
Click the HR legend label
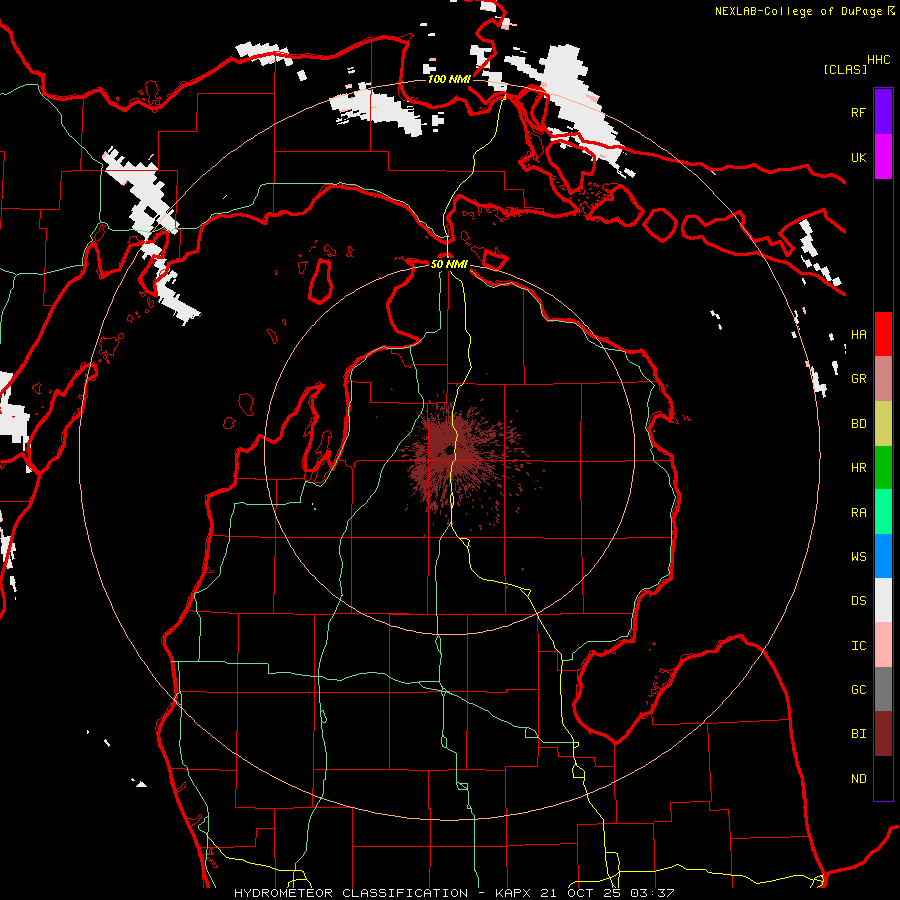(858, 468)
